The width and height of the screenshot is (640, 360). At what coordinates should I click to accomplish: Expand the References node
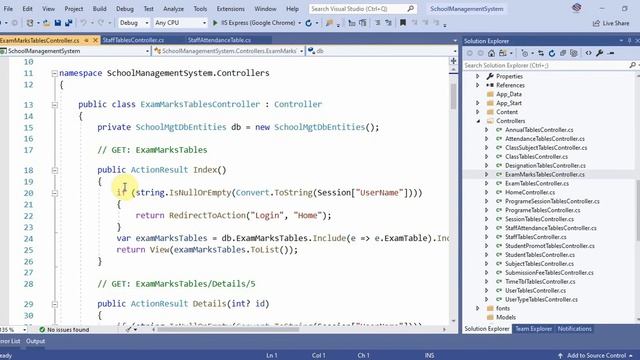coord(478,85)
